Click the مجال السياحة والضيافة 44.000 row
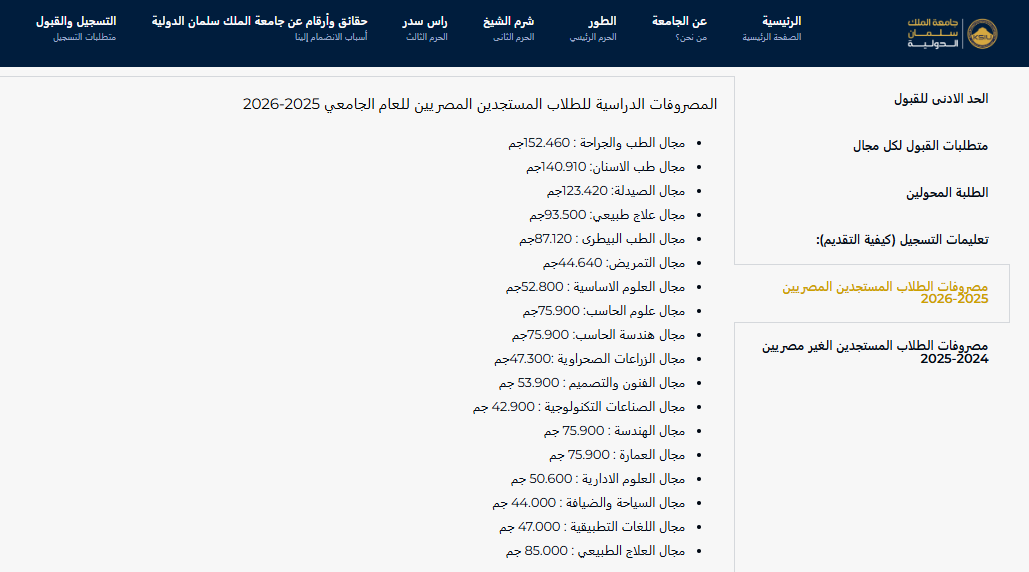 pyautogui.click(x=589, y=503)
